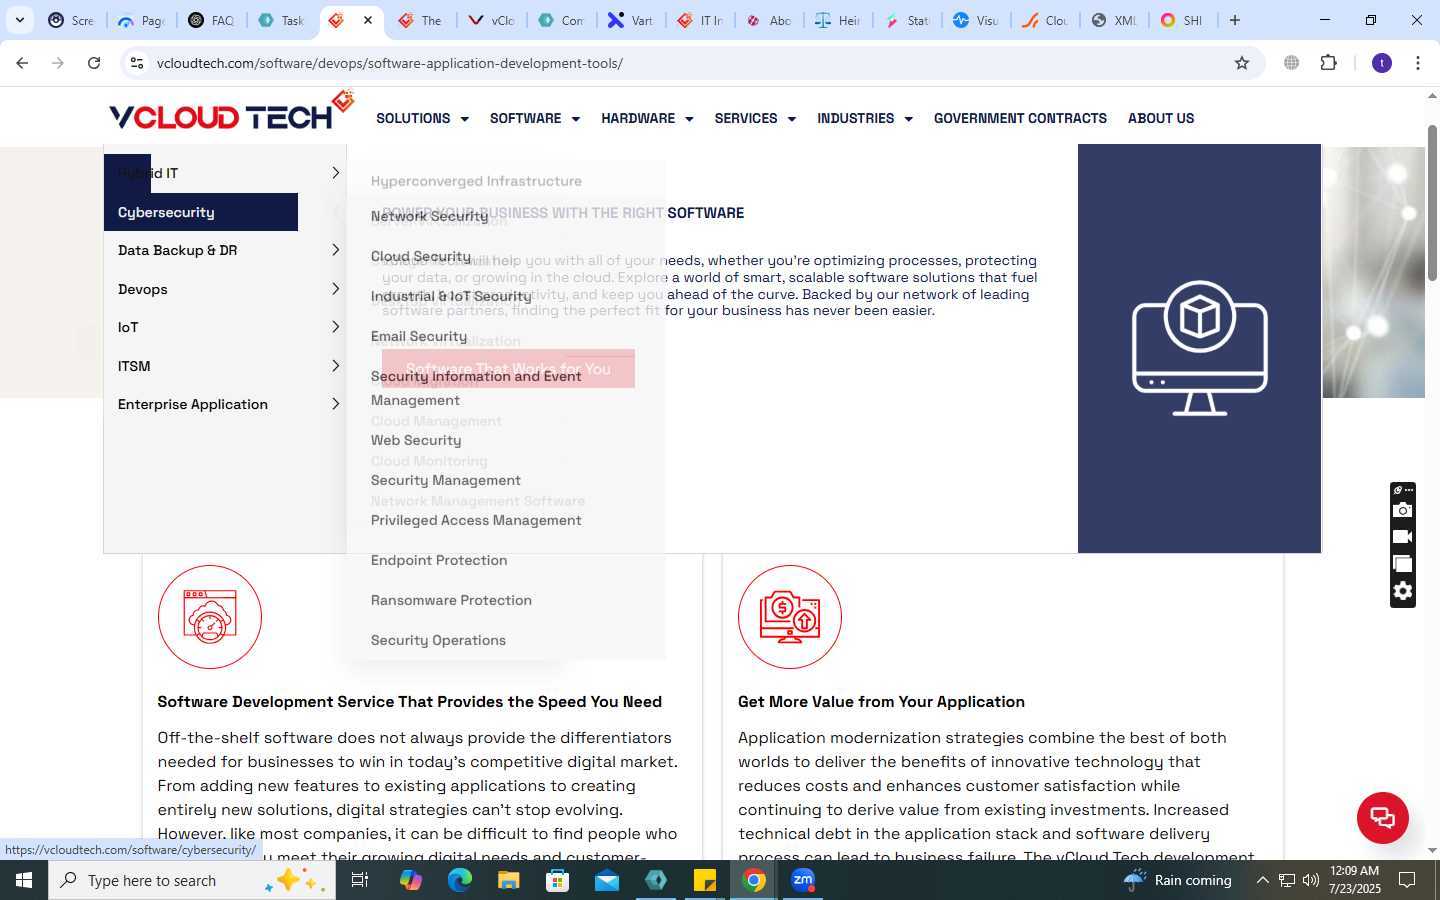The height and width of the screenshot is (900, 1440).
Task: Open the Chrome profile avatar
Action: coord(1382,63)
